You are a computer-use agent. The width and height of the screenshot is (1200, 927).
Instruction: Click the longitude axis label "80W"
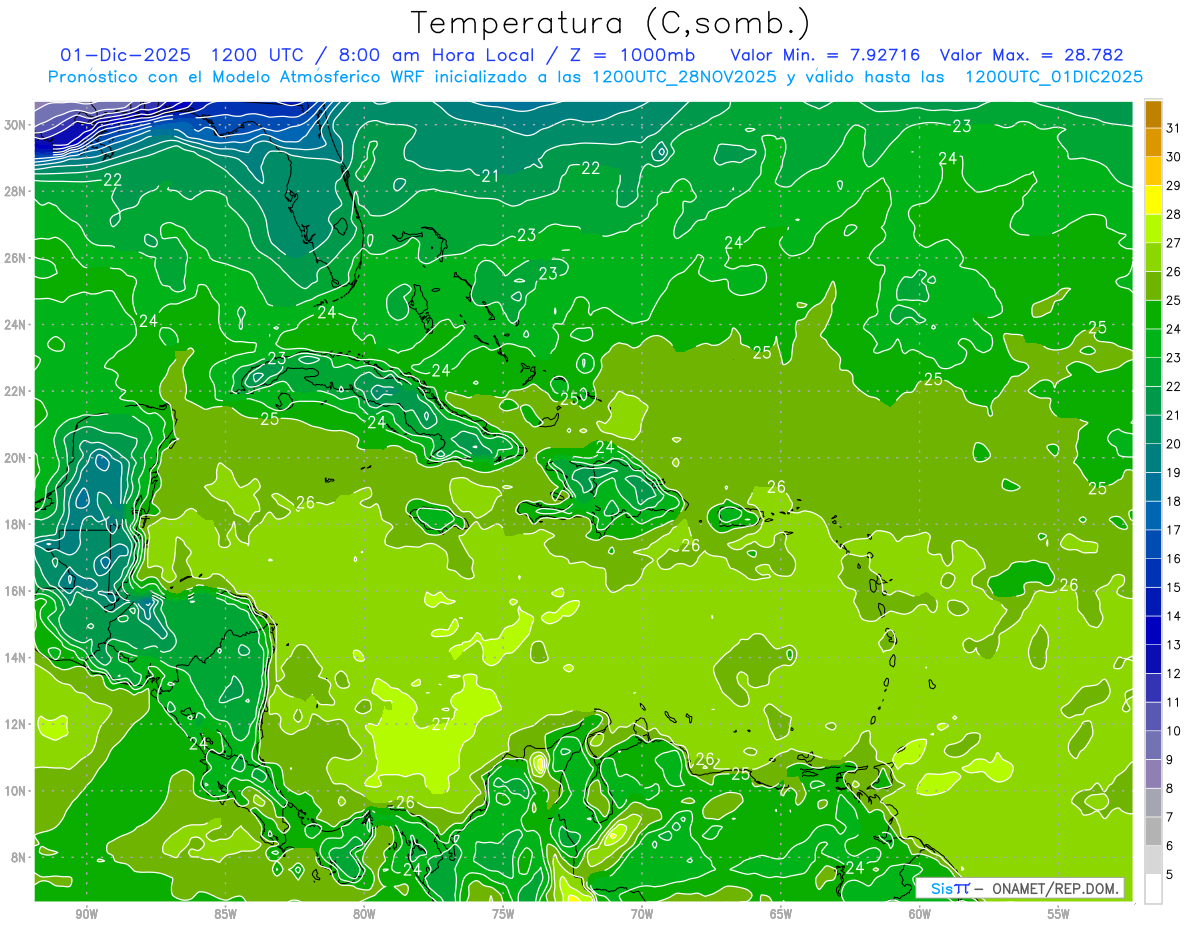coord(364,914)
